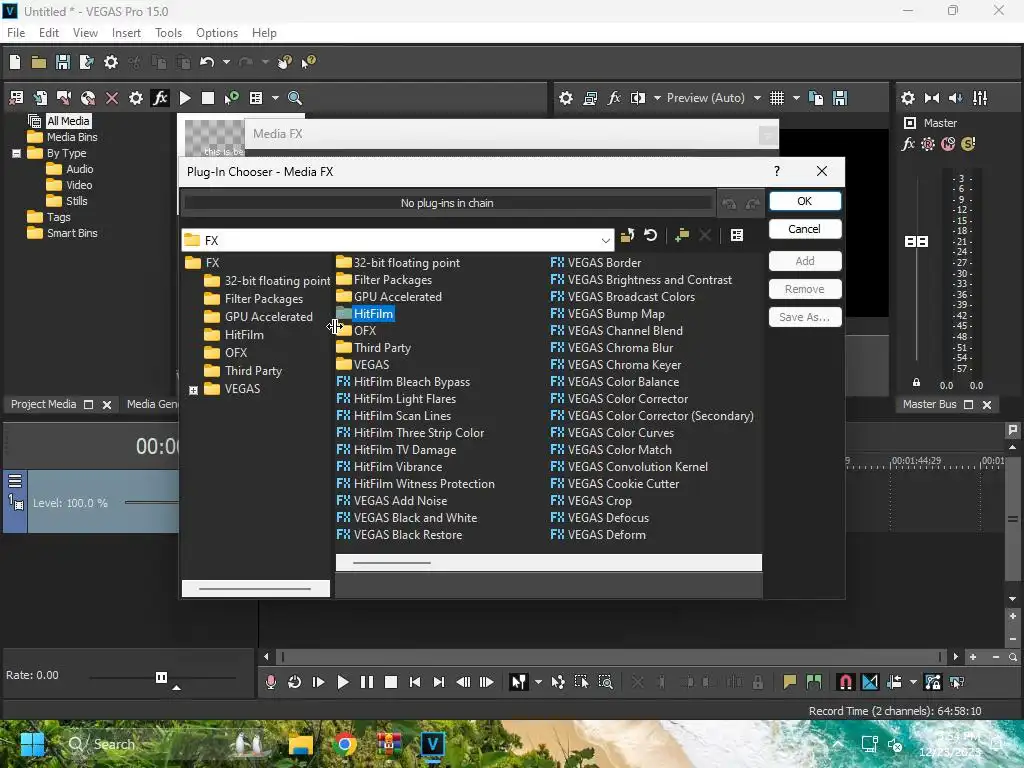1024x768 pixels.
Task: Click the New project icon
Action: pos(15,62)
